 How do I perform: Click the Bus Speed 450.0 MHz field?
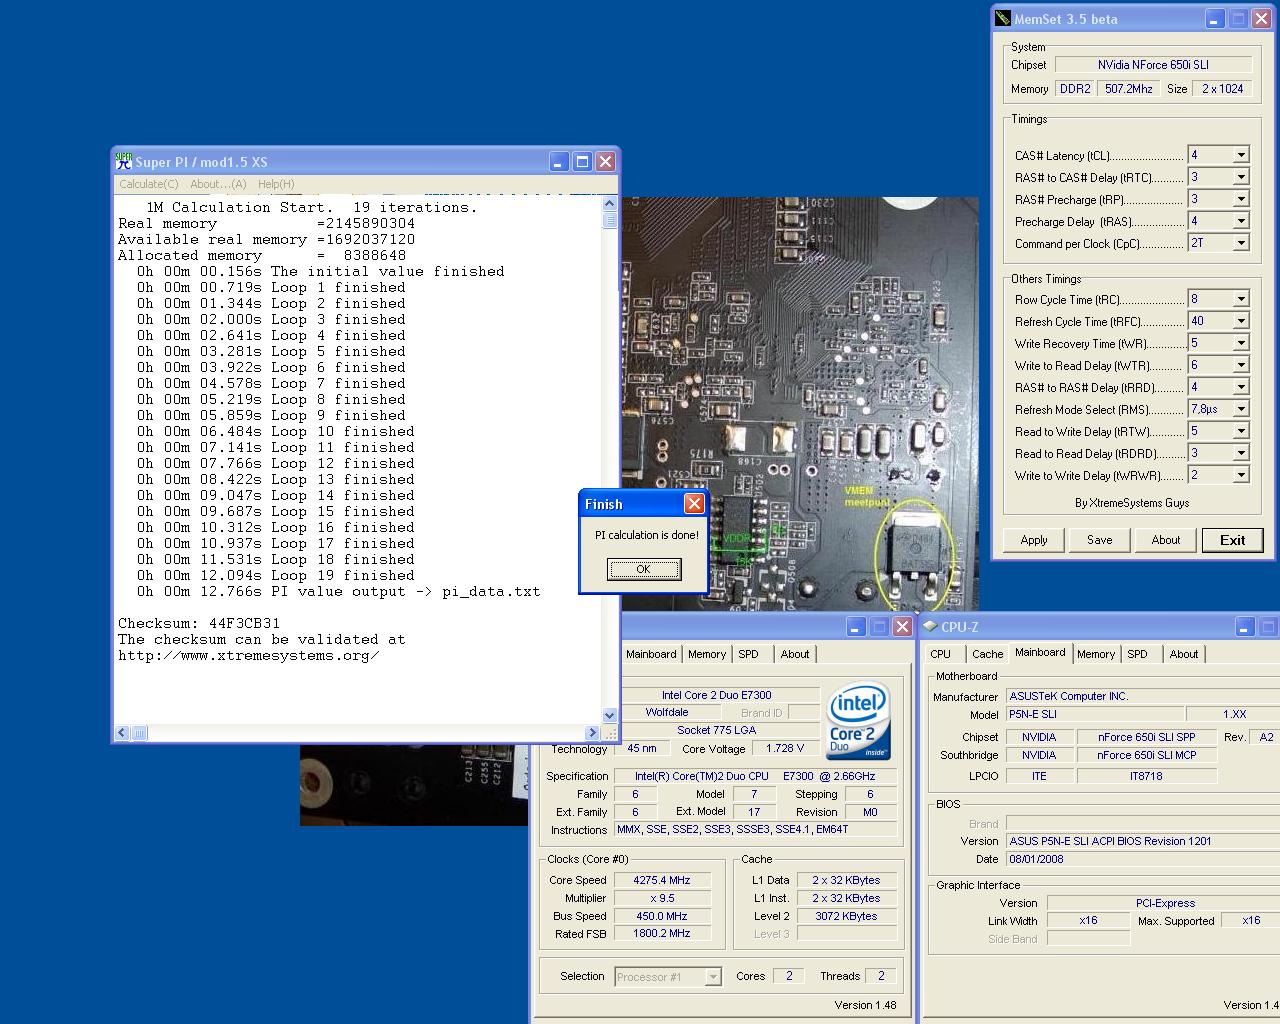coord(662,916)
